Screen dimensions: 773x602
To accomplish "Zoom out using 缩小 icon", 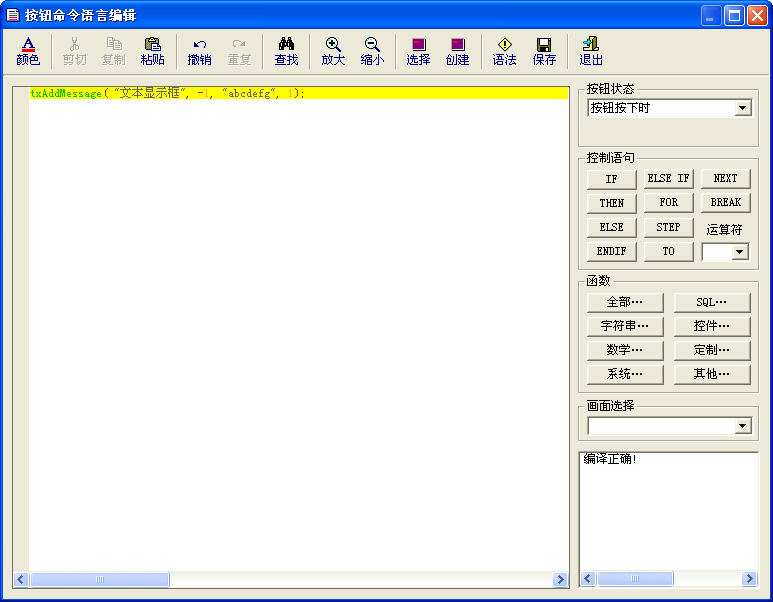I will 372,51.
